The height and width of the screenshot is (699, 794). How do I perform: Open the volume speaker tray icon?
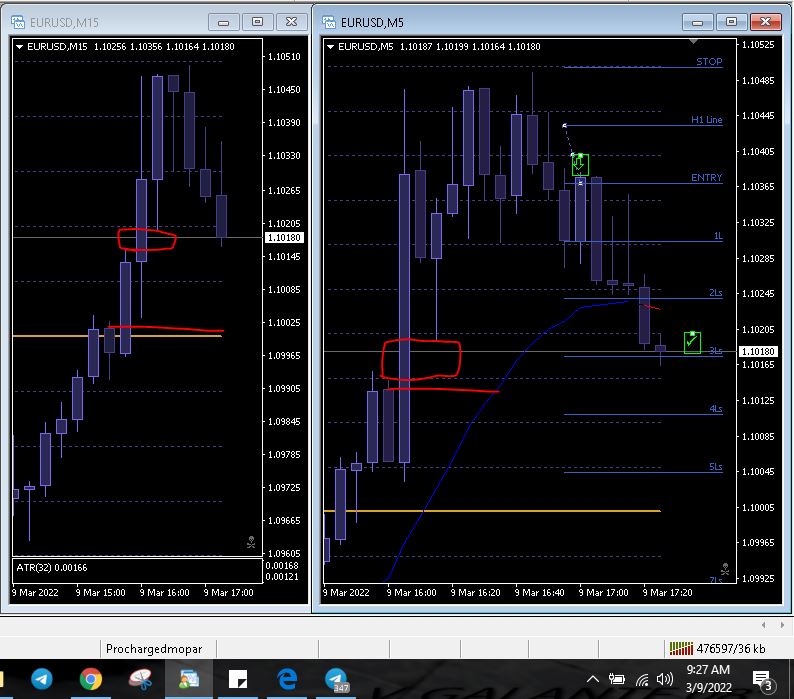[664, 679]
